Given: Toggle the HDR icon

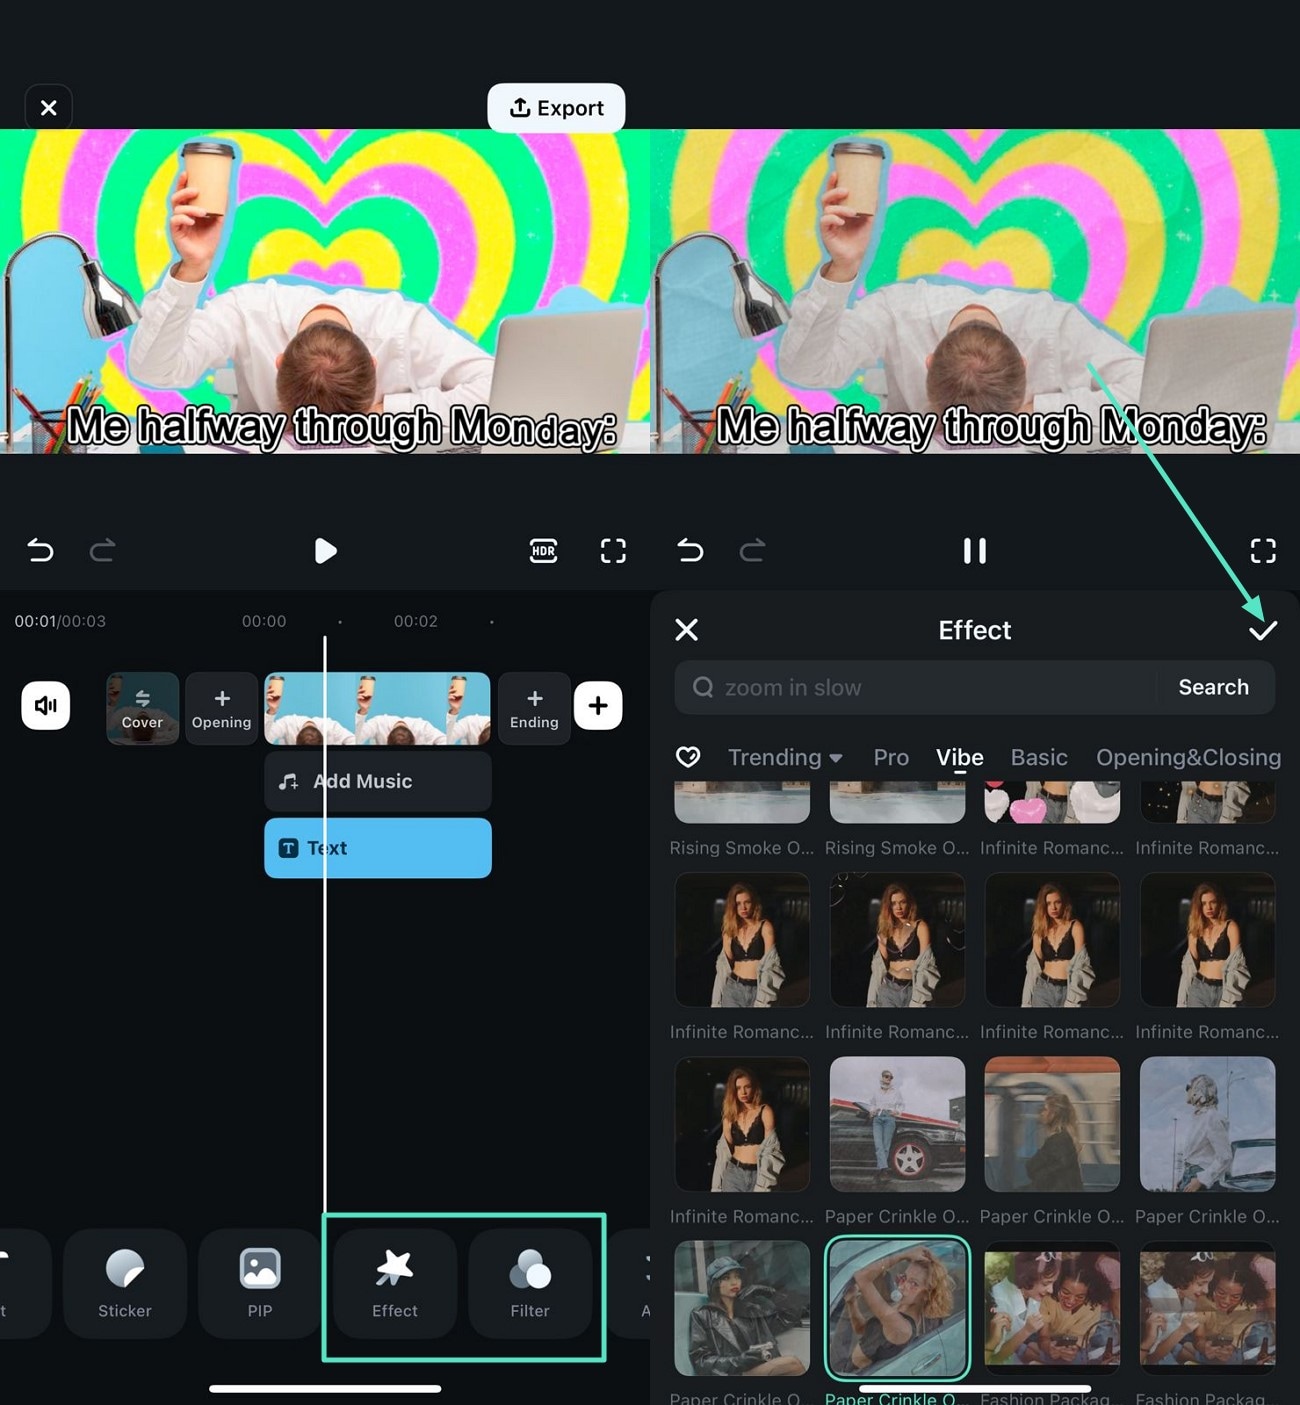Looking at the screenshot, I should [x=543, y=551].
